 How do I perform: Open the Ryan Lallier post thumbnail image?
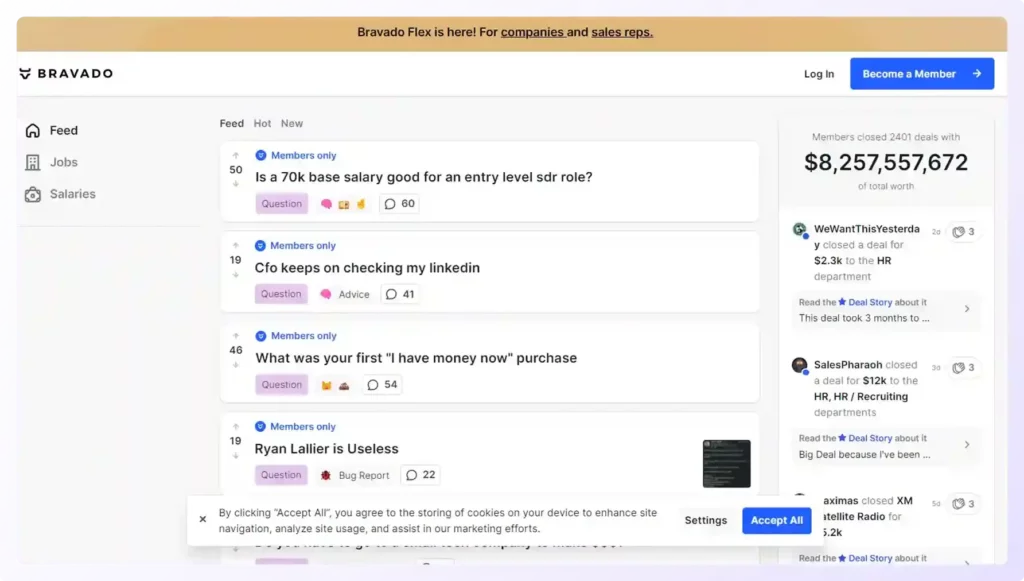726,463
